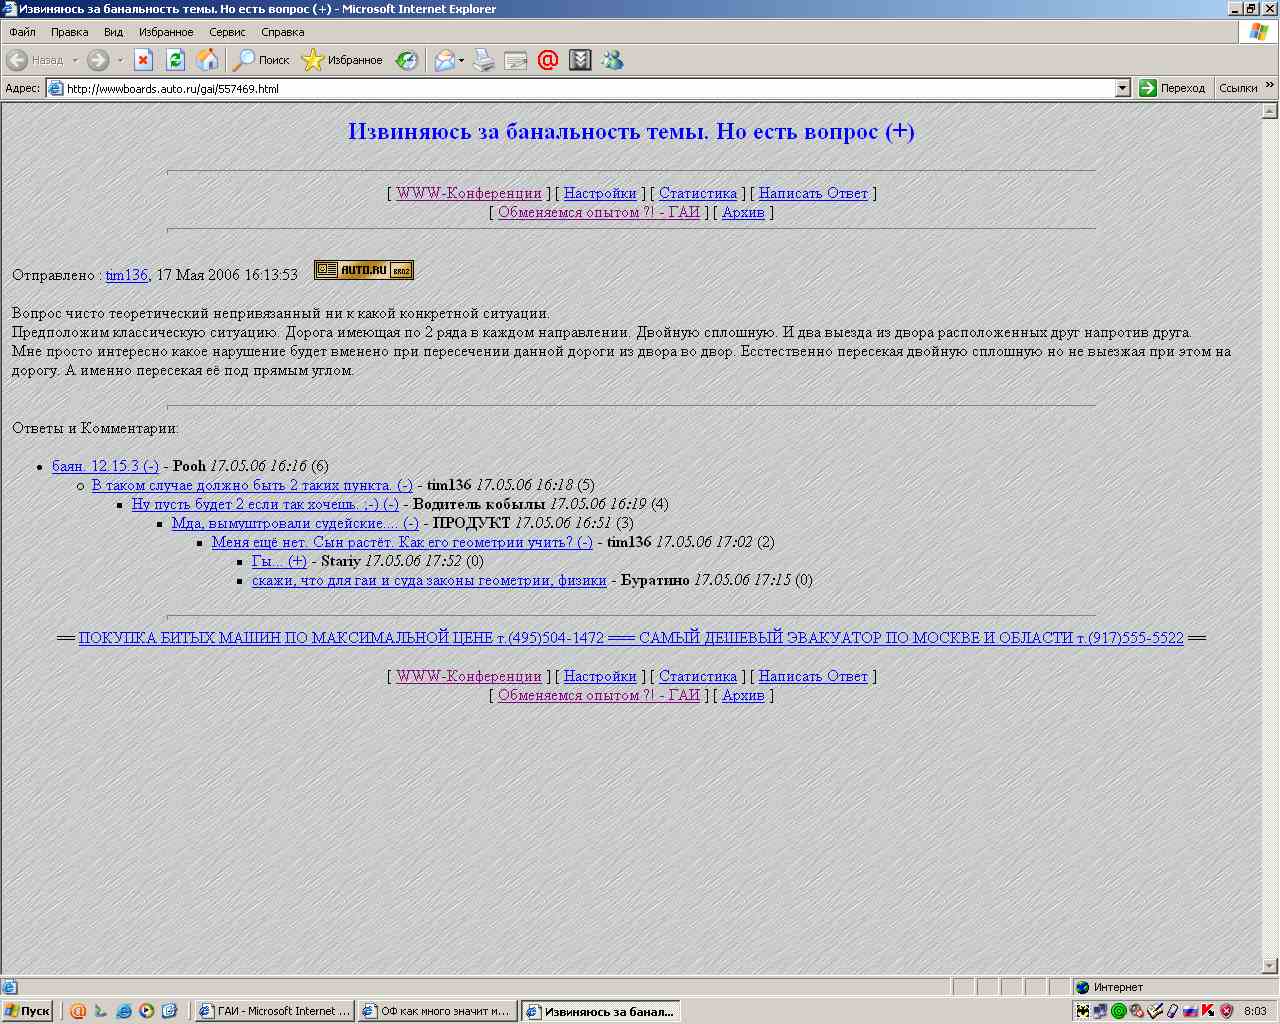
Task: Open the Избранное favorites star
Action: point(342,60)
